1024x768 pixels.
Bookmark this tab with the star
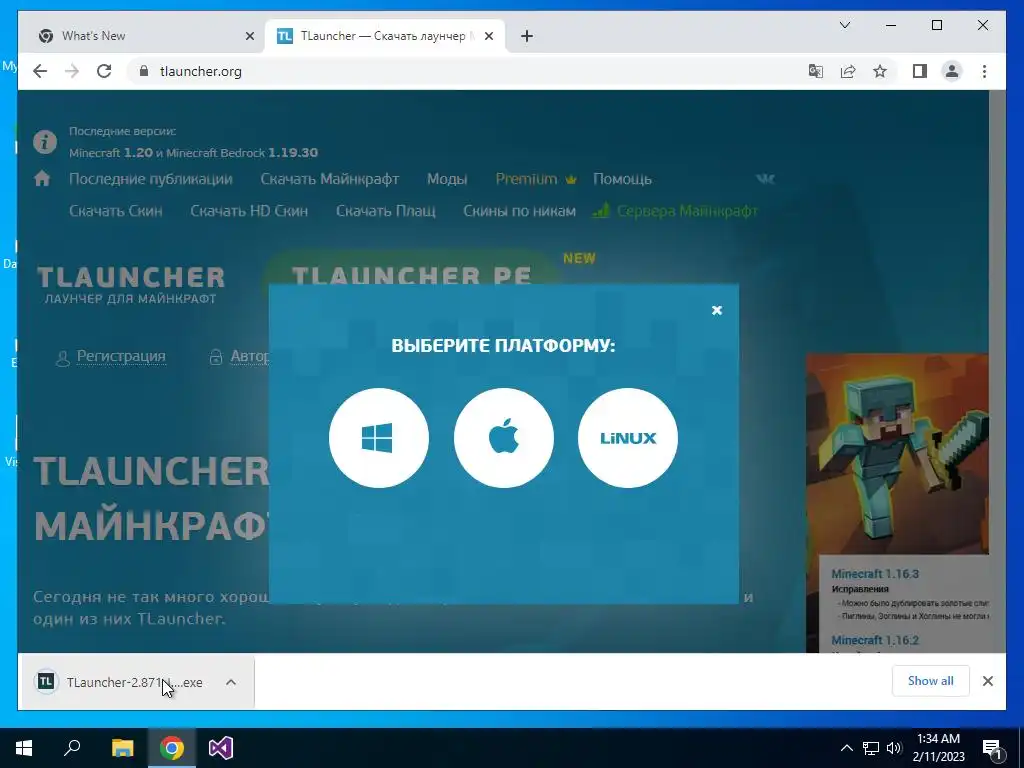pyautogui.click(x=880, y=71)
